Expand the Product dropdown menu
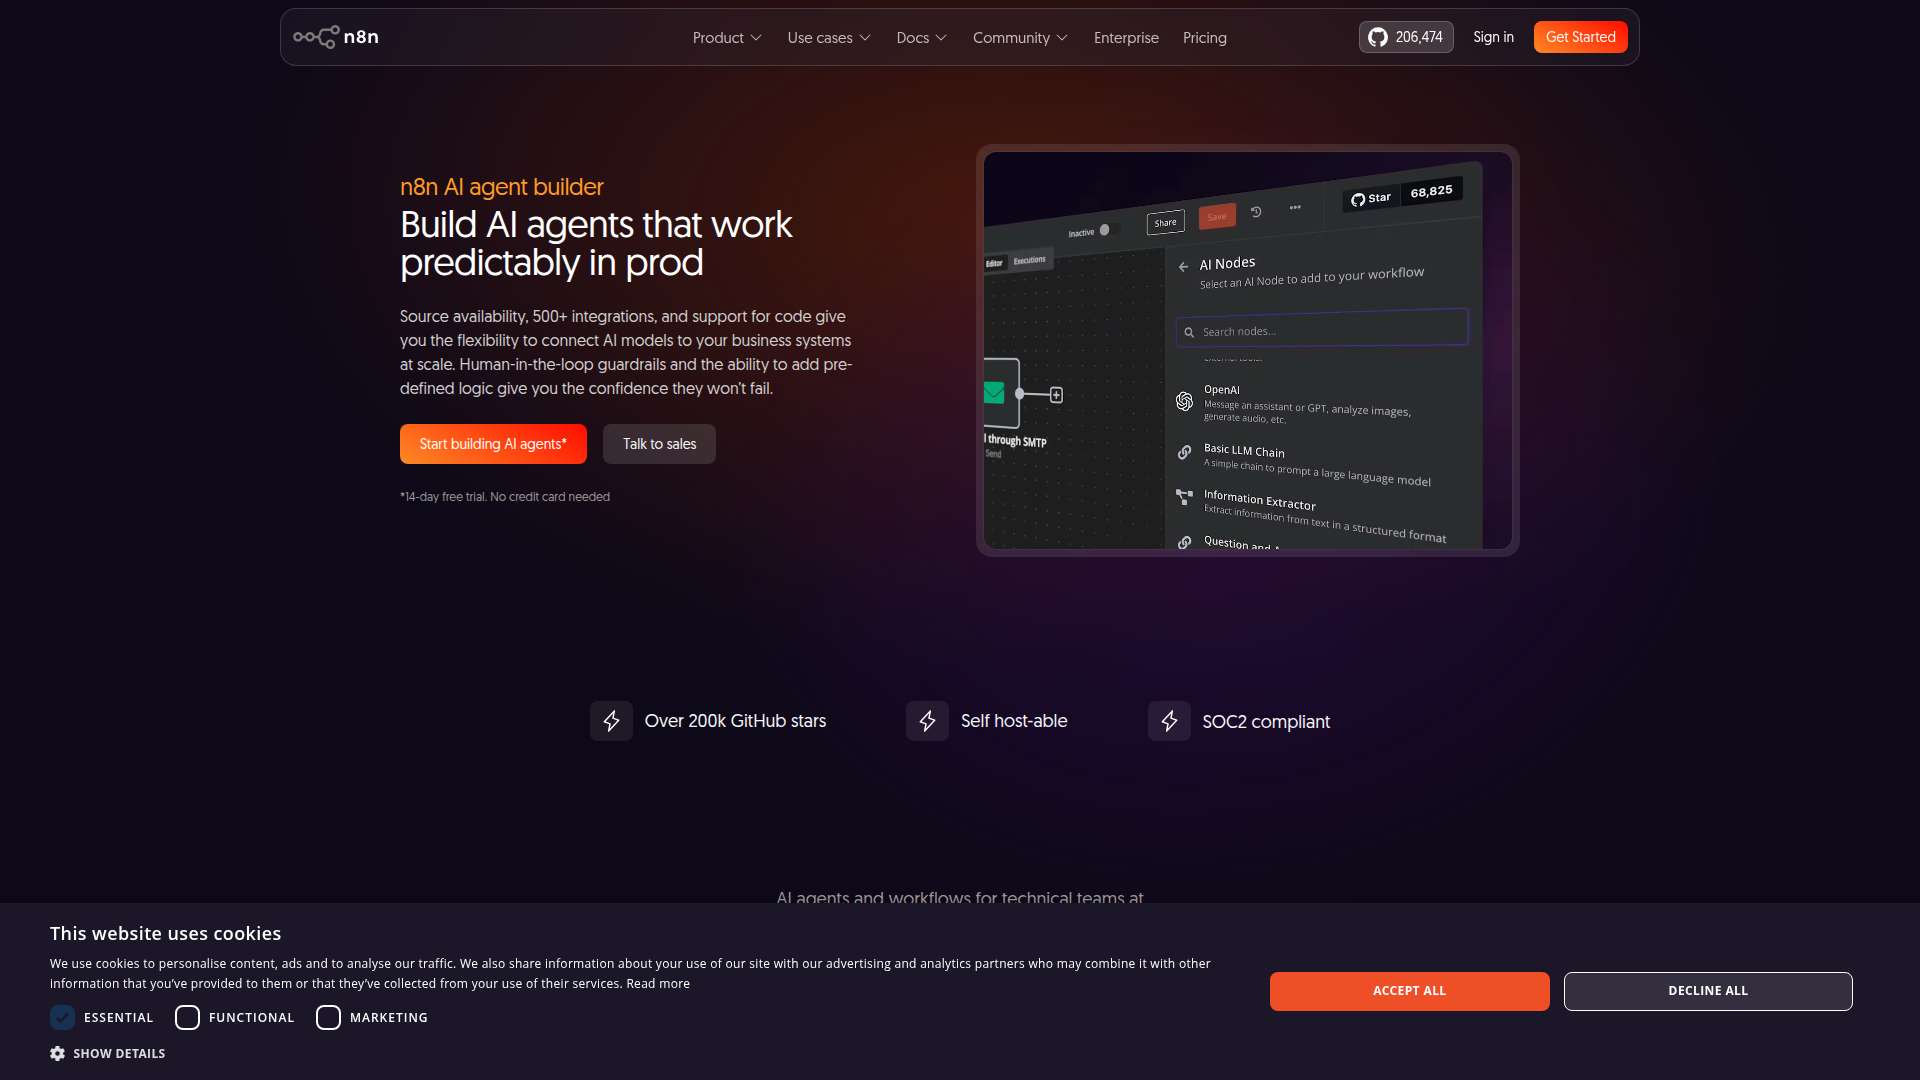 pyautogui.click(x=727, y=37)
